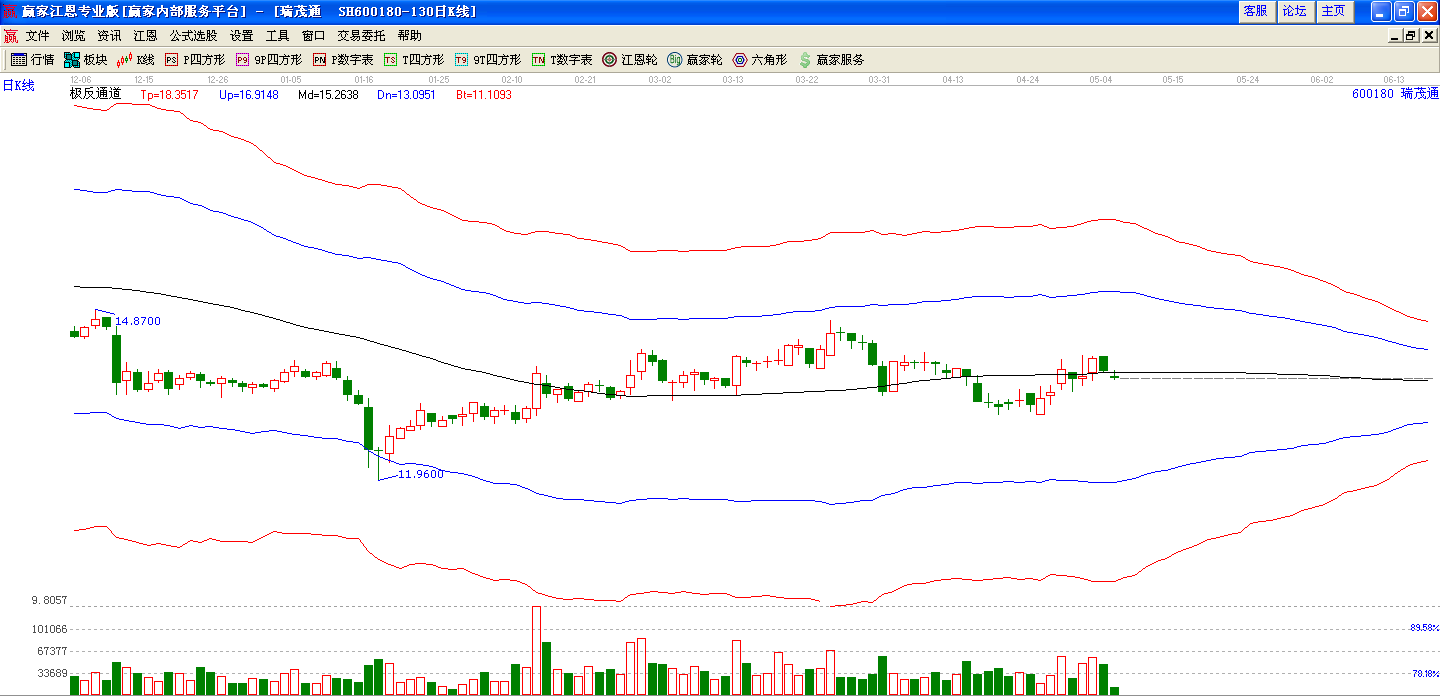Minimize the inner chart child window

click(1396, 36)
